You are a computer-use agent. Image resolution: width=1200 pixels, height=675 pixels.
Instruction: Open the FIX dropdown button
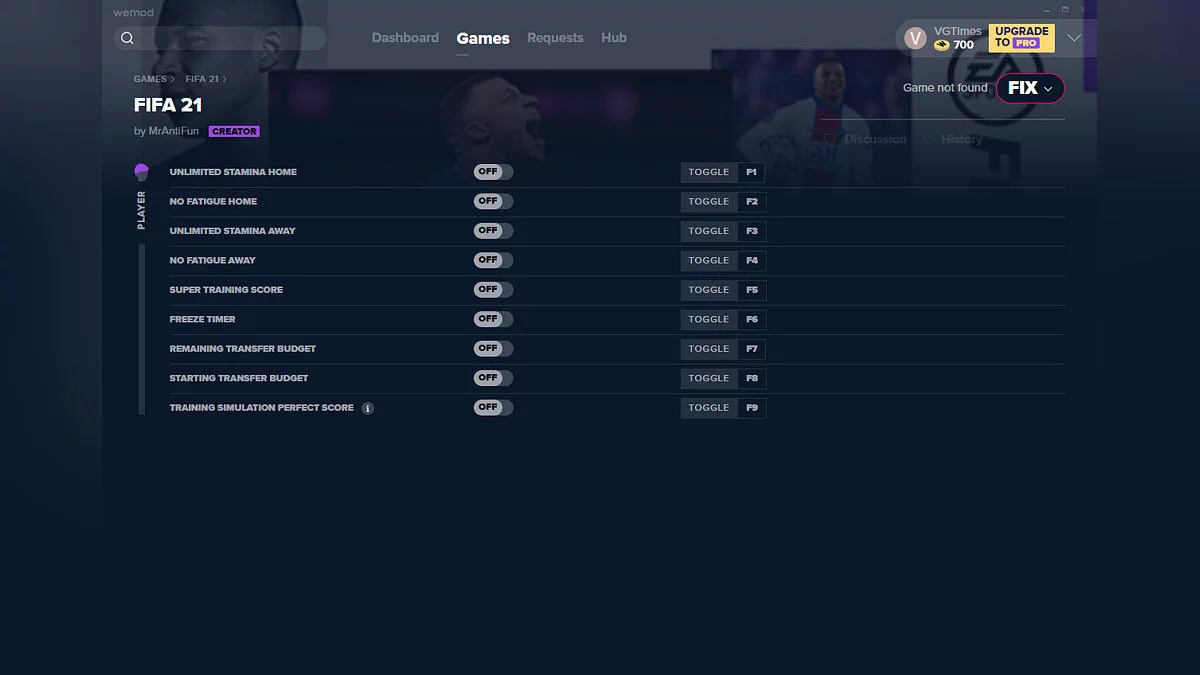pyautogui.click(x=1030, y=88)
